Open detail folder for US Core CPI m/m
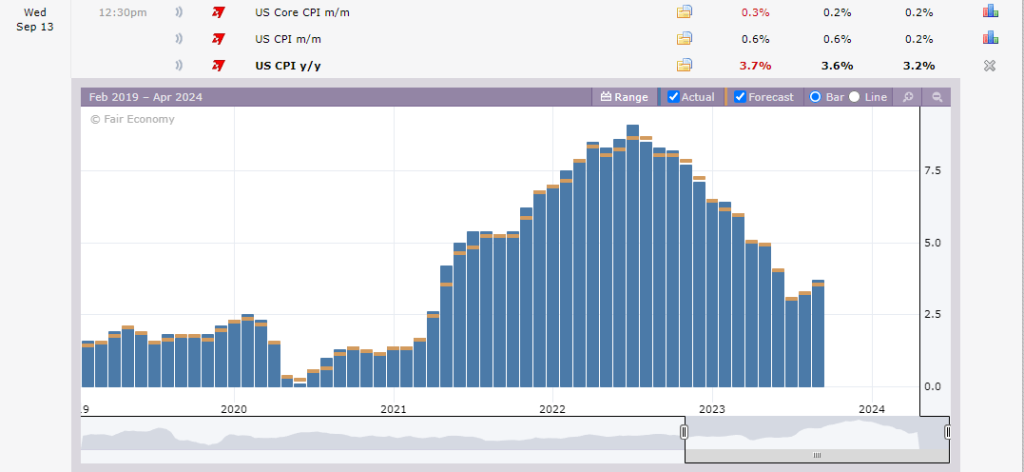Image resolution: width=1024 pixels, height=472 pixels. point(684,12)
